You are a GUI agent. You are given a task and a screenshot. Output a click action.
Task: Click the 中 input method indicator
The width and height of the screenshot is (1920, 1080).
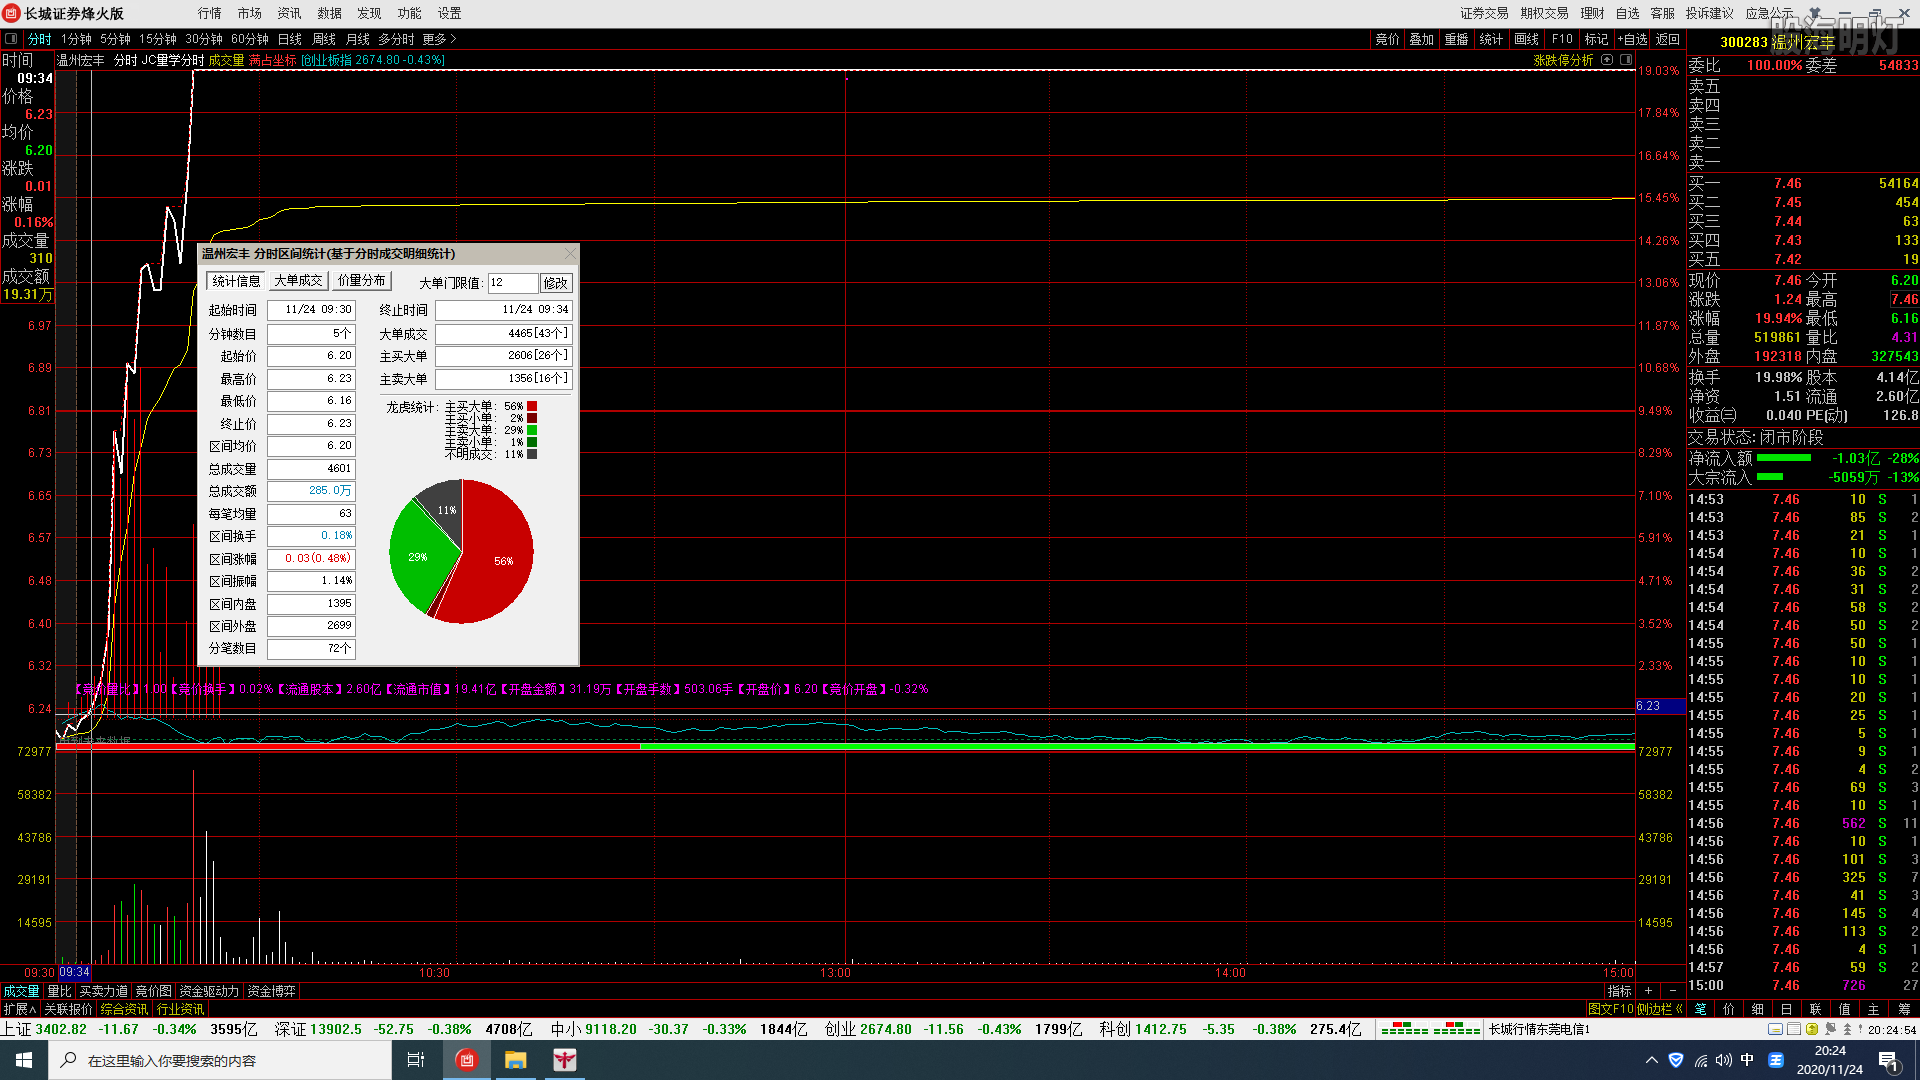[x=1747, y=1060]
